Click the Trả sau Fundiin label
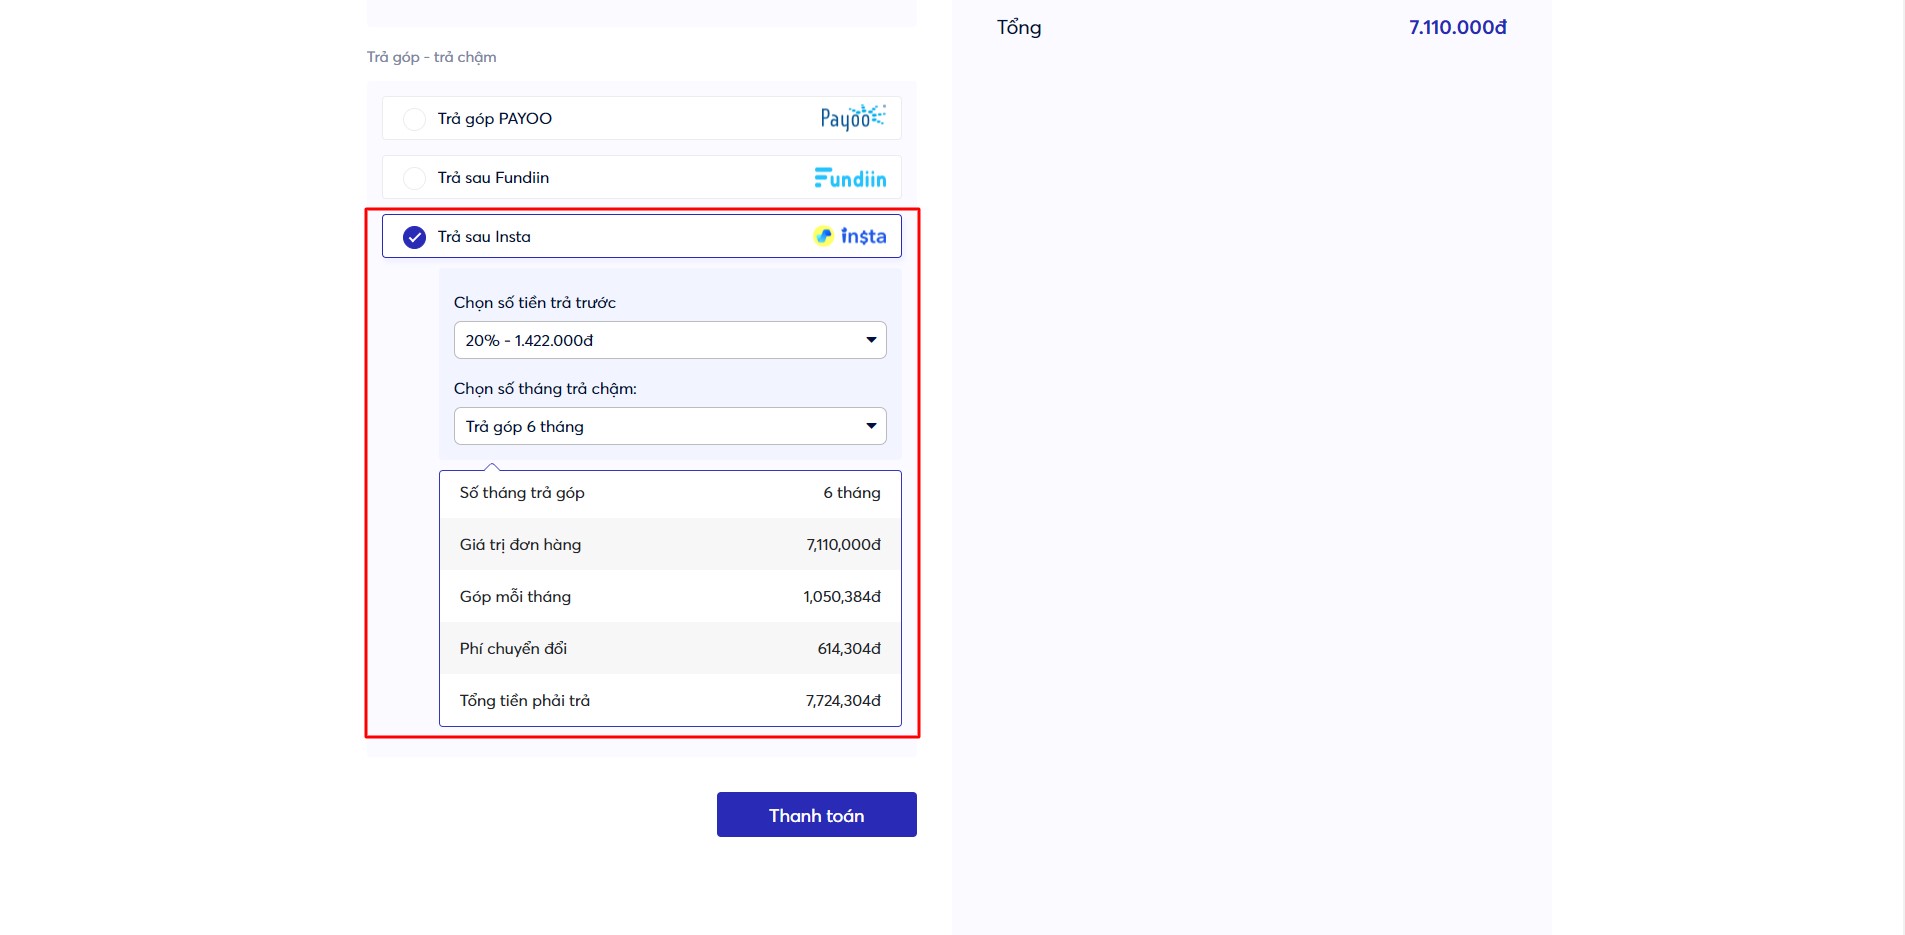This screenshot has width=1905, height=935. [x=493, y=178]
